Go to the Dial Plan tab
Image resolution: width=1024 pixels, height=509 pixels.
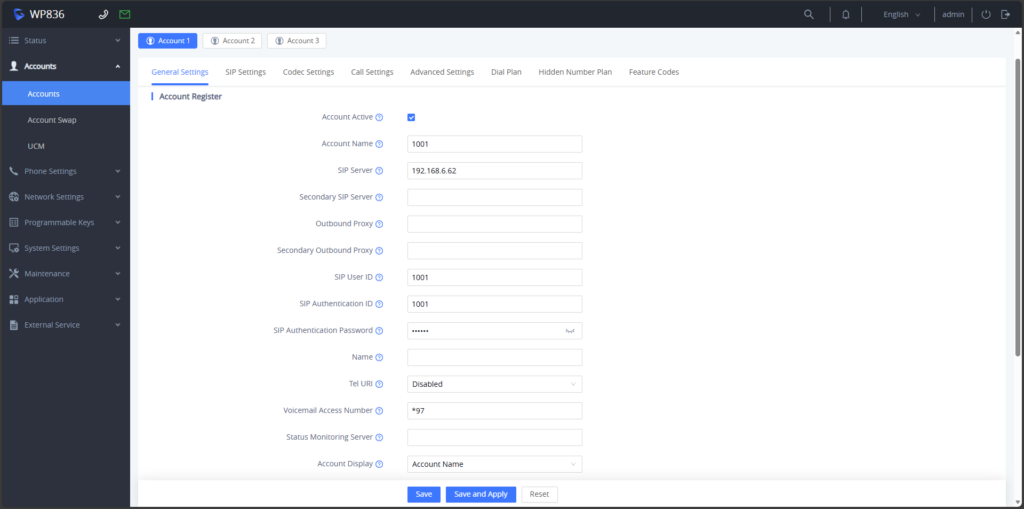[506, 72]
